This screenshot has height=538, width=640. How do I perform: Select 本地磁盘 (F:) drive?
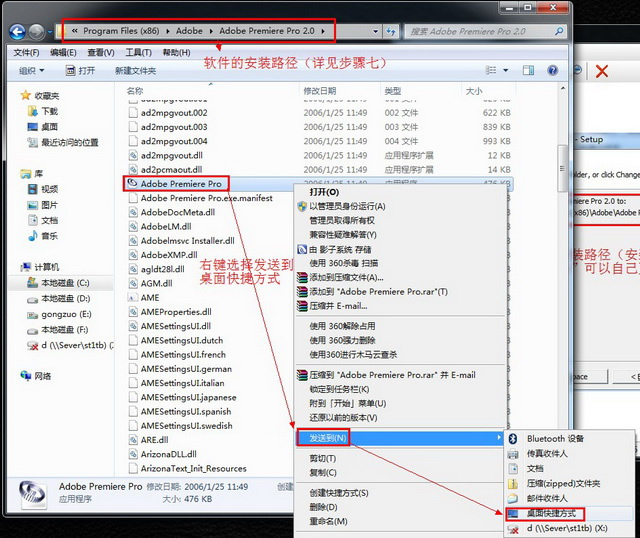click(58, 330)
